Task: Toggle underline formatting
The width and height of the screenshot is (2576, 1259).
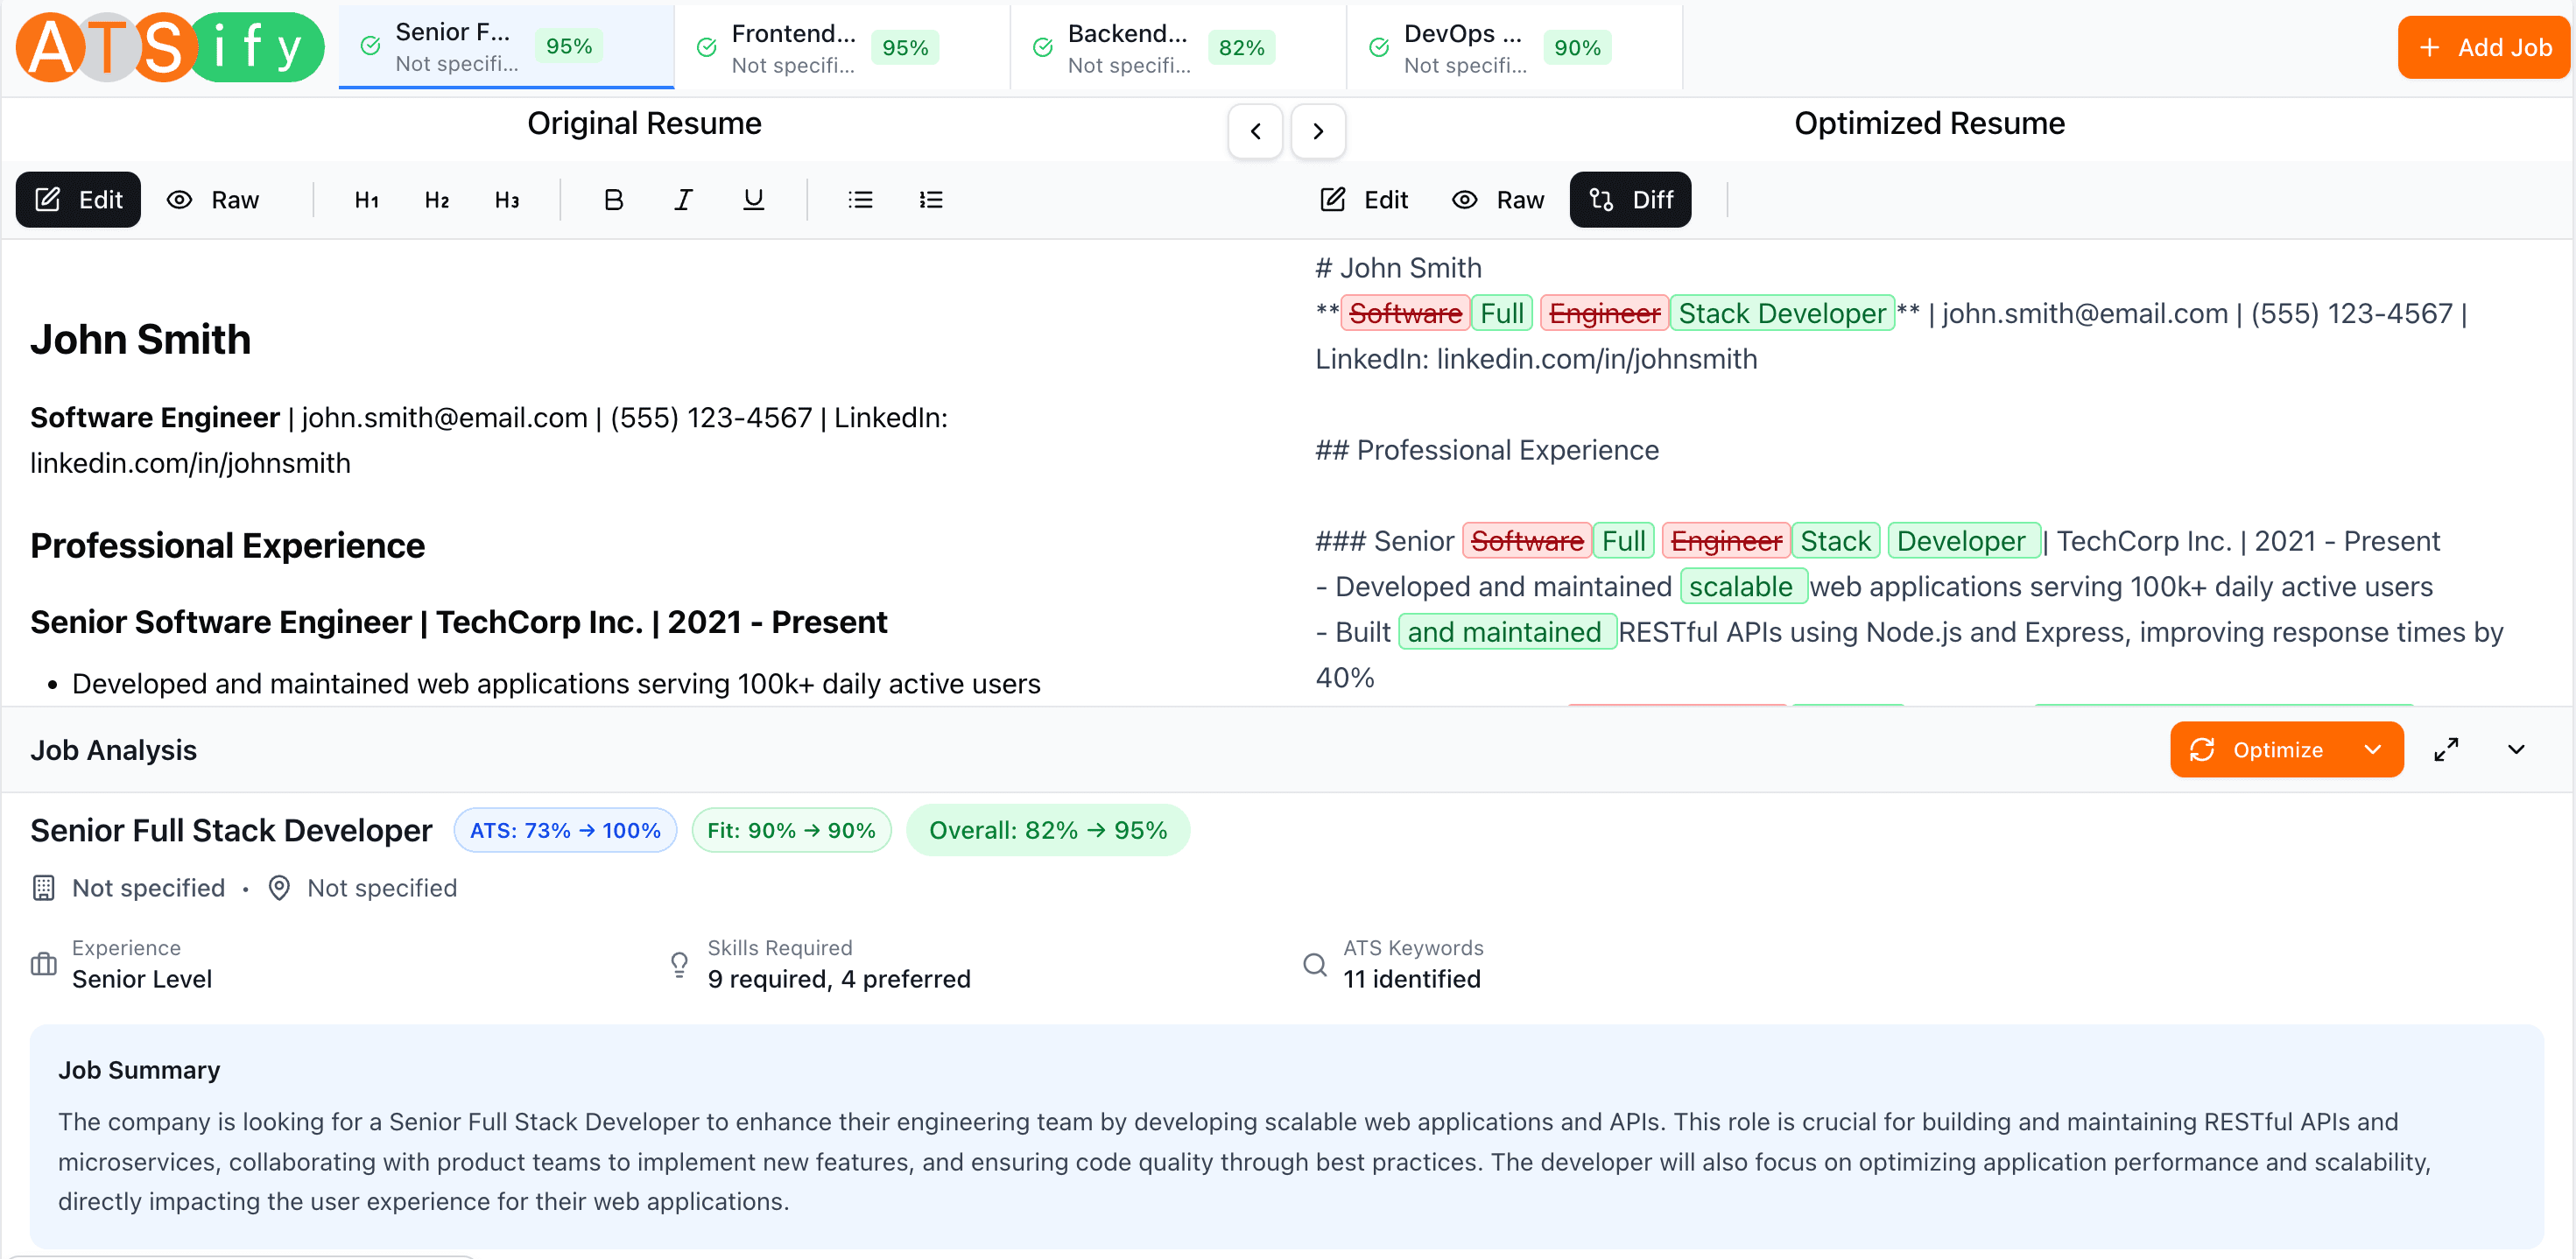Action: coord(753,200)
